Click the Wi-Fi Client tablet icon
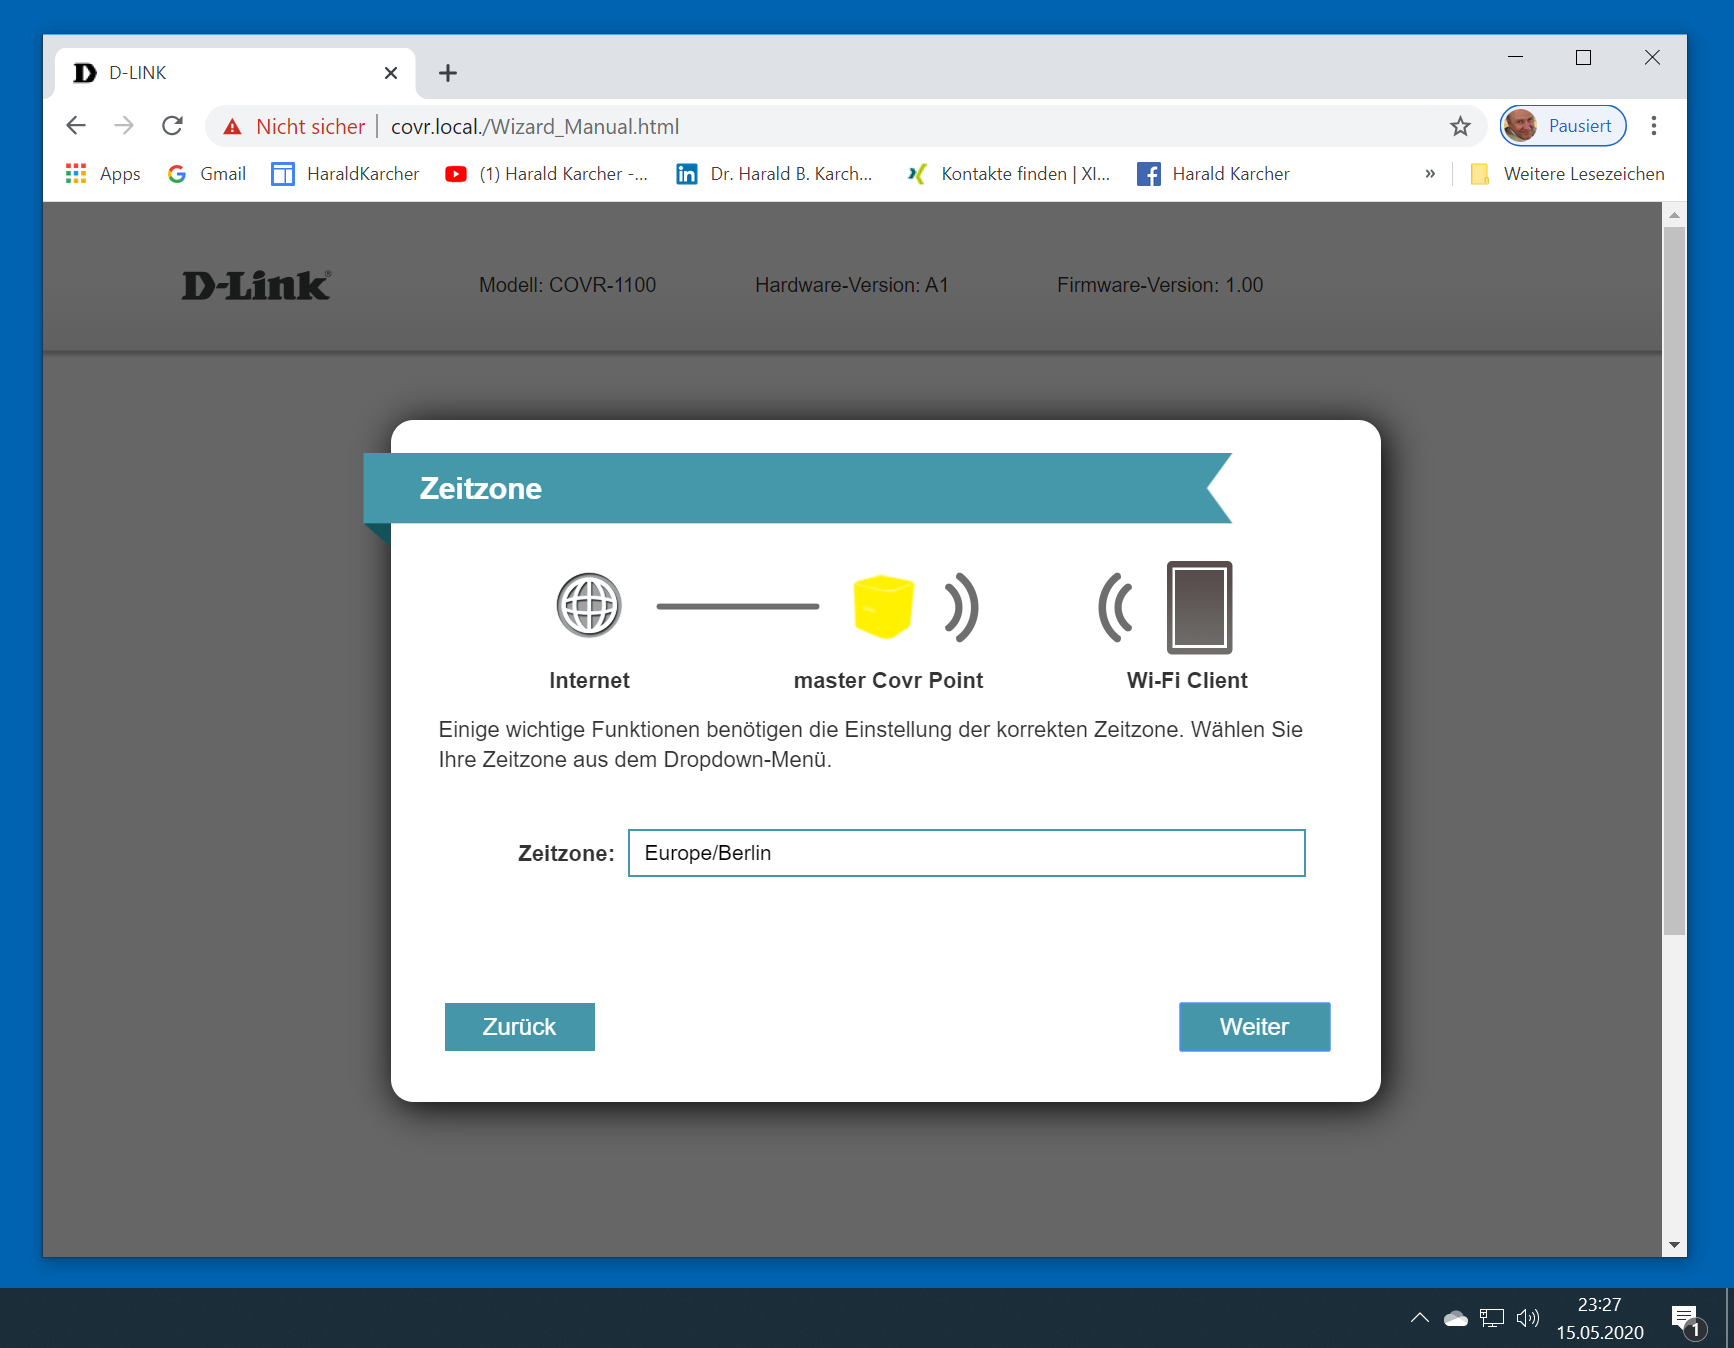 [x=1200, y=607]
